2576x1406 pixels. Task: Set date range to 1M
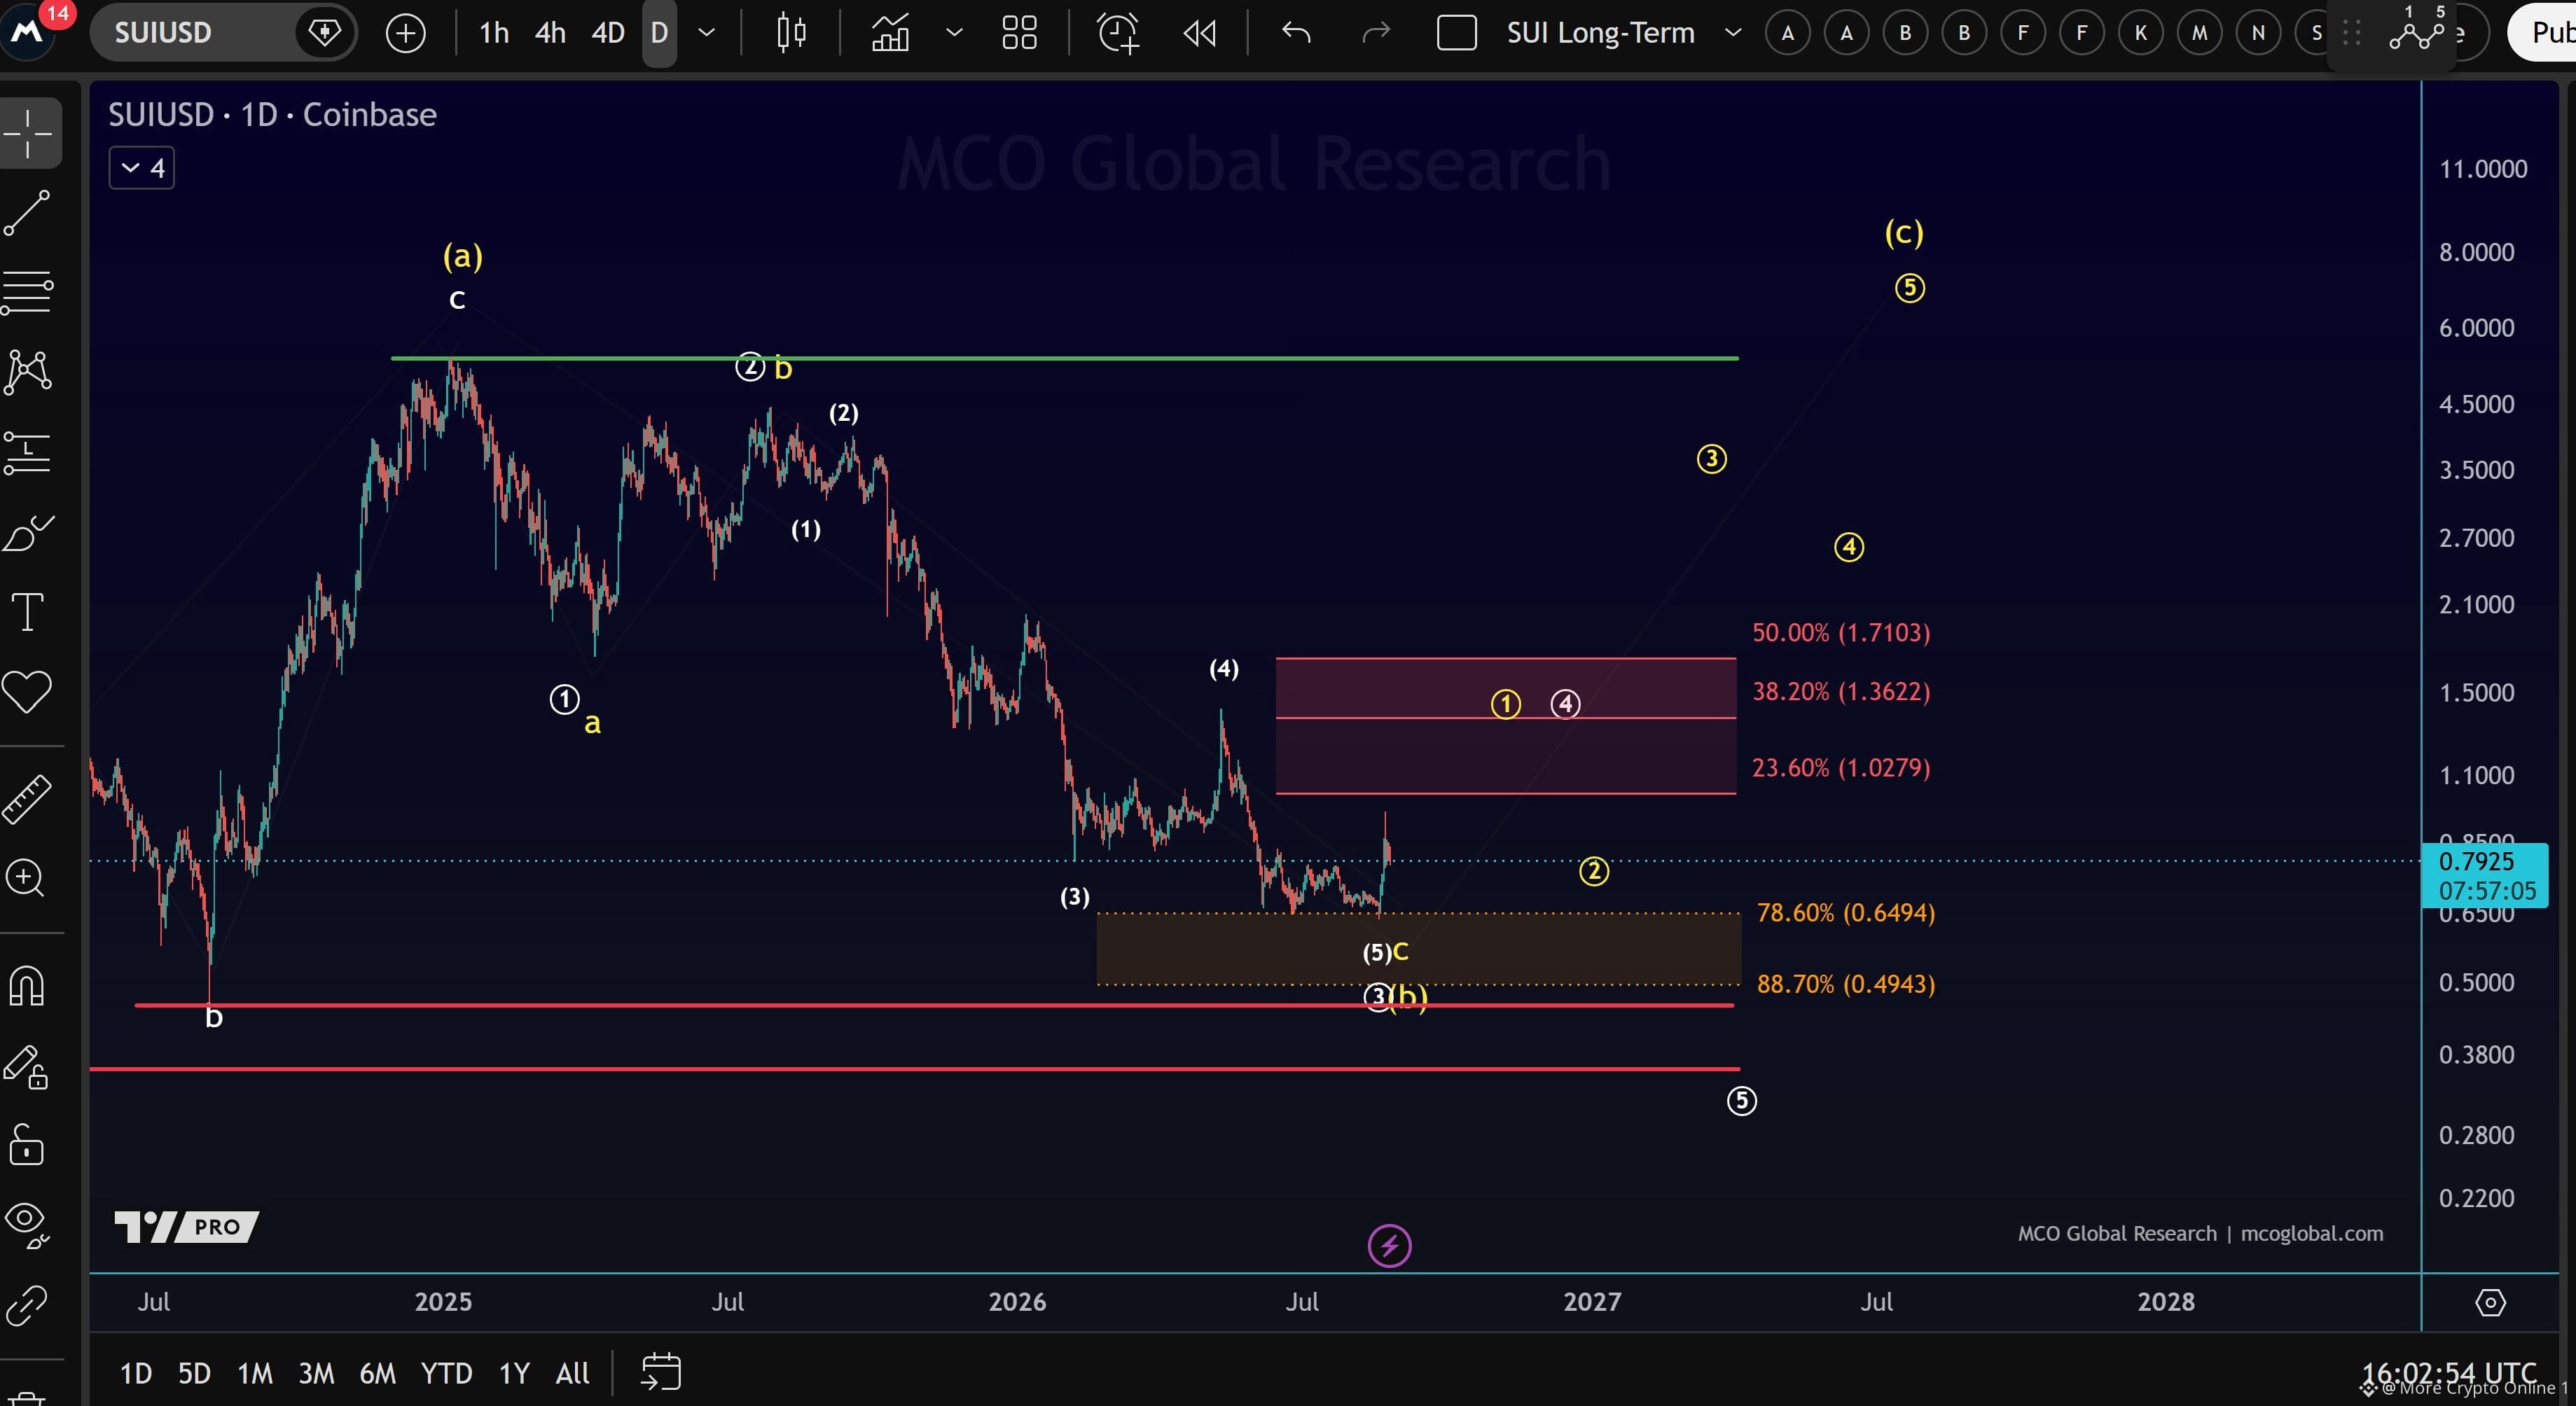255,1373
